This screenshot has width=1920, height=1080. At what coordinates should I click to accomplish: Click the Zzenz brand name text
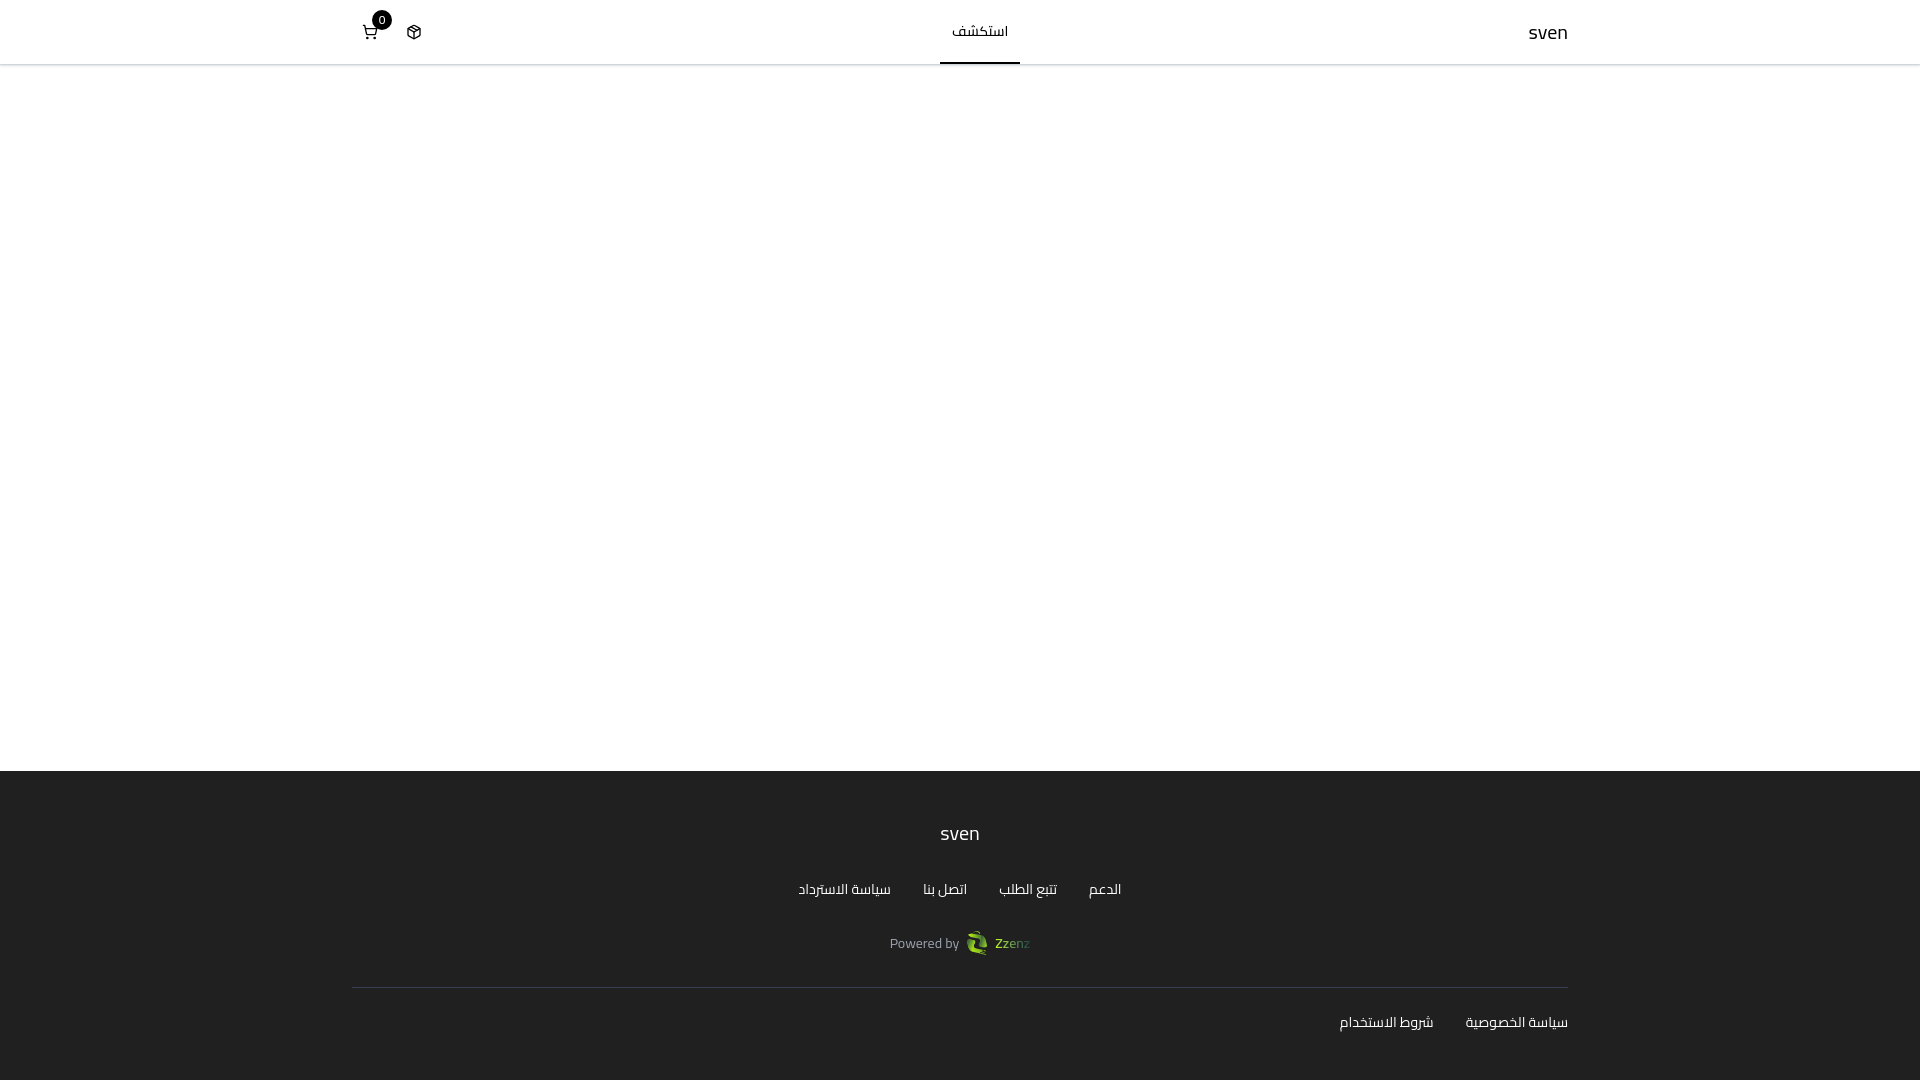pos(1012,944)
